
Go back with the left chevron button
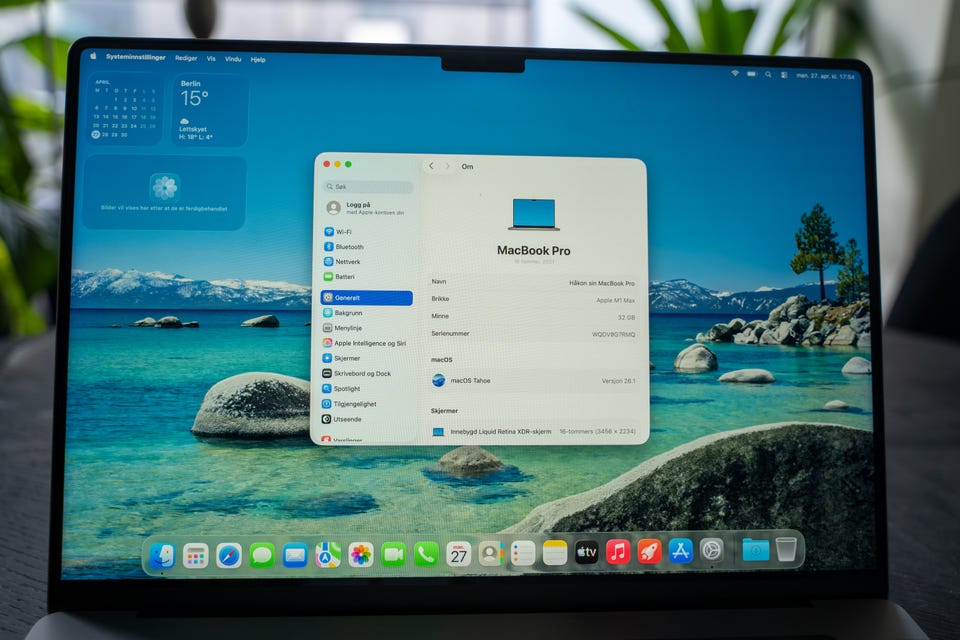[x=432, y=166]
